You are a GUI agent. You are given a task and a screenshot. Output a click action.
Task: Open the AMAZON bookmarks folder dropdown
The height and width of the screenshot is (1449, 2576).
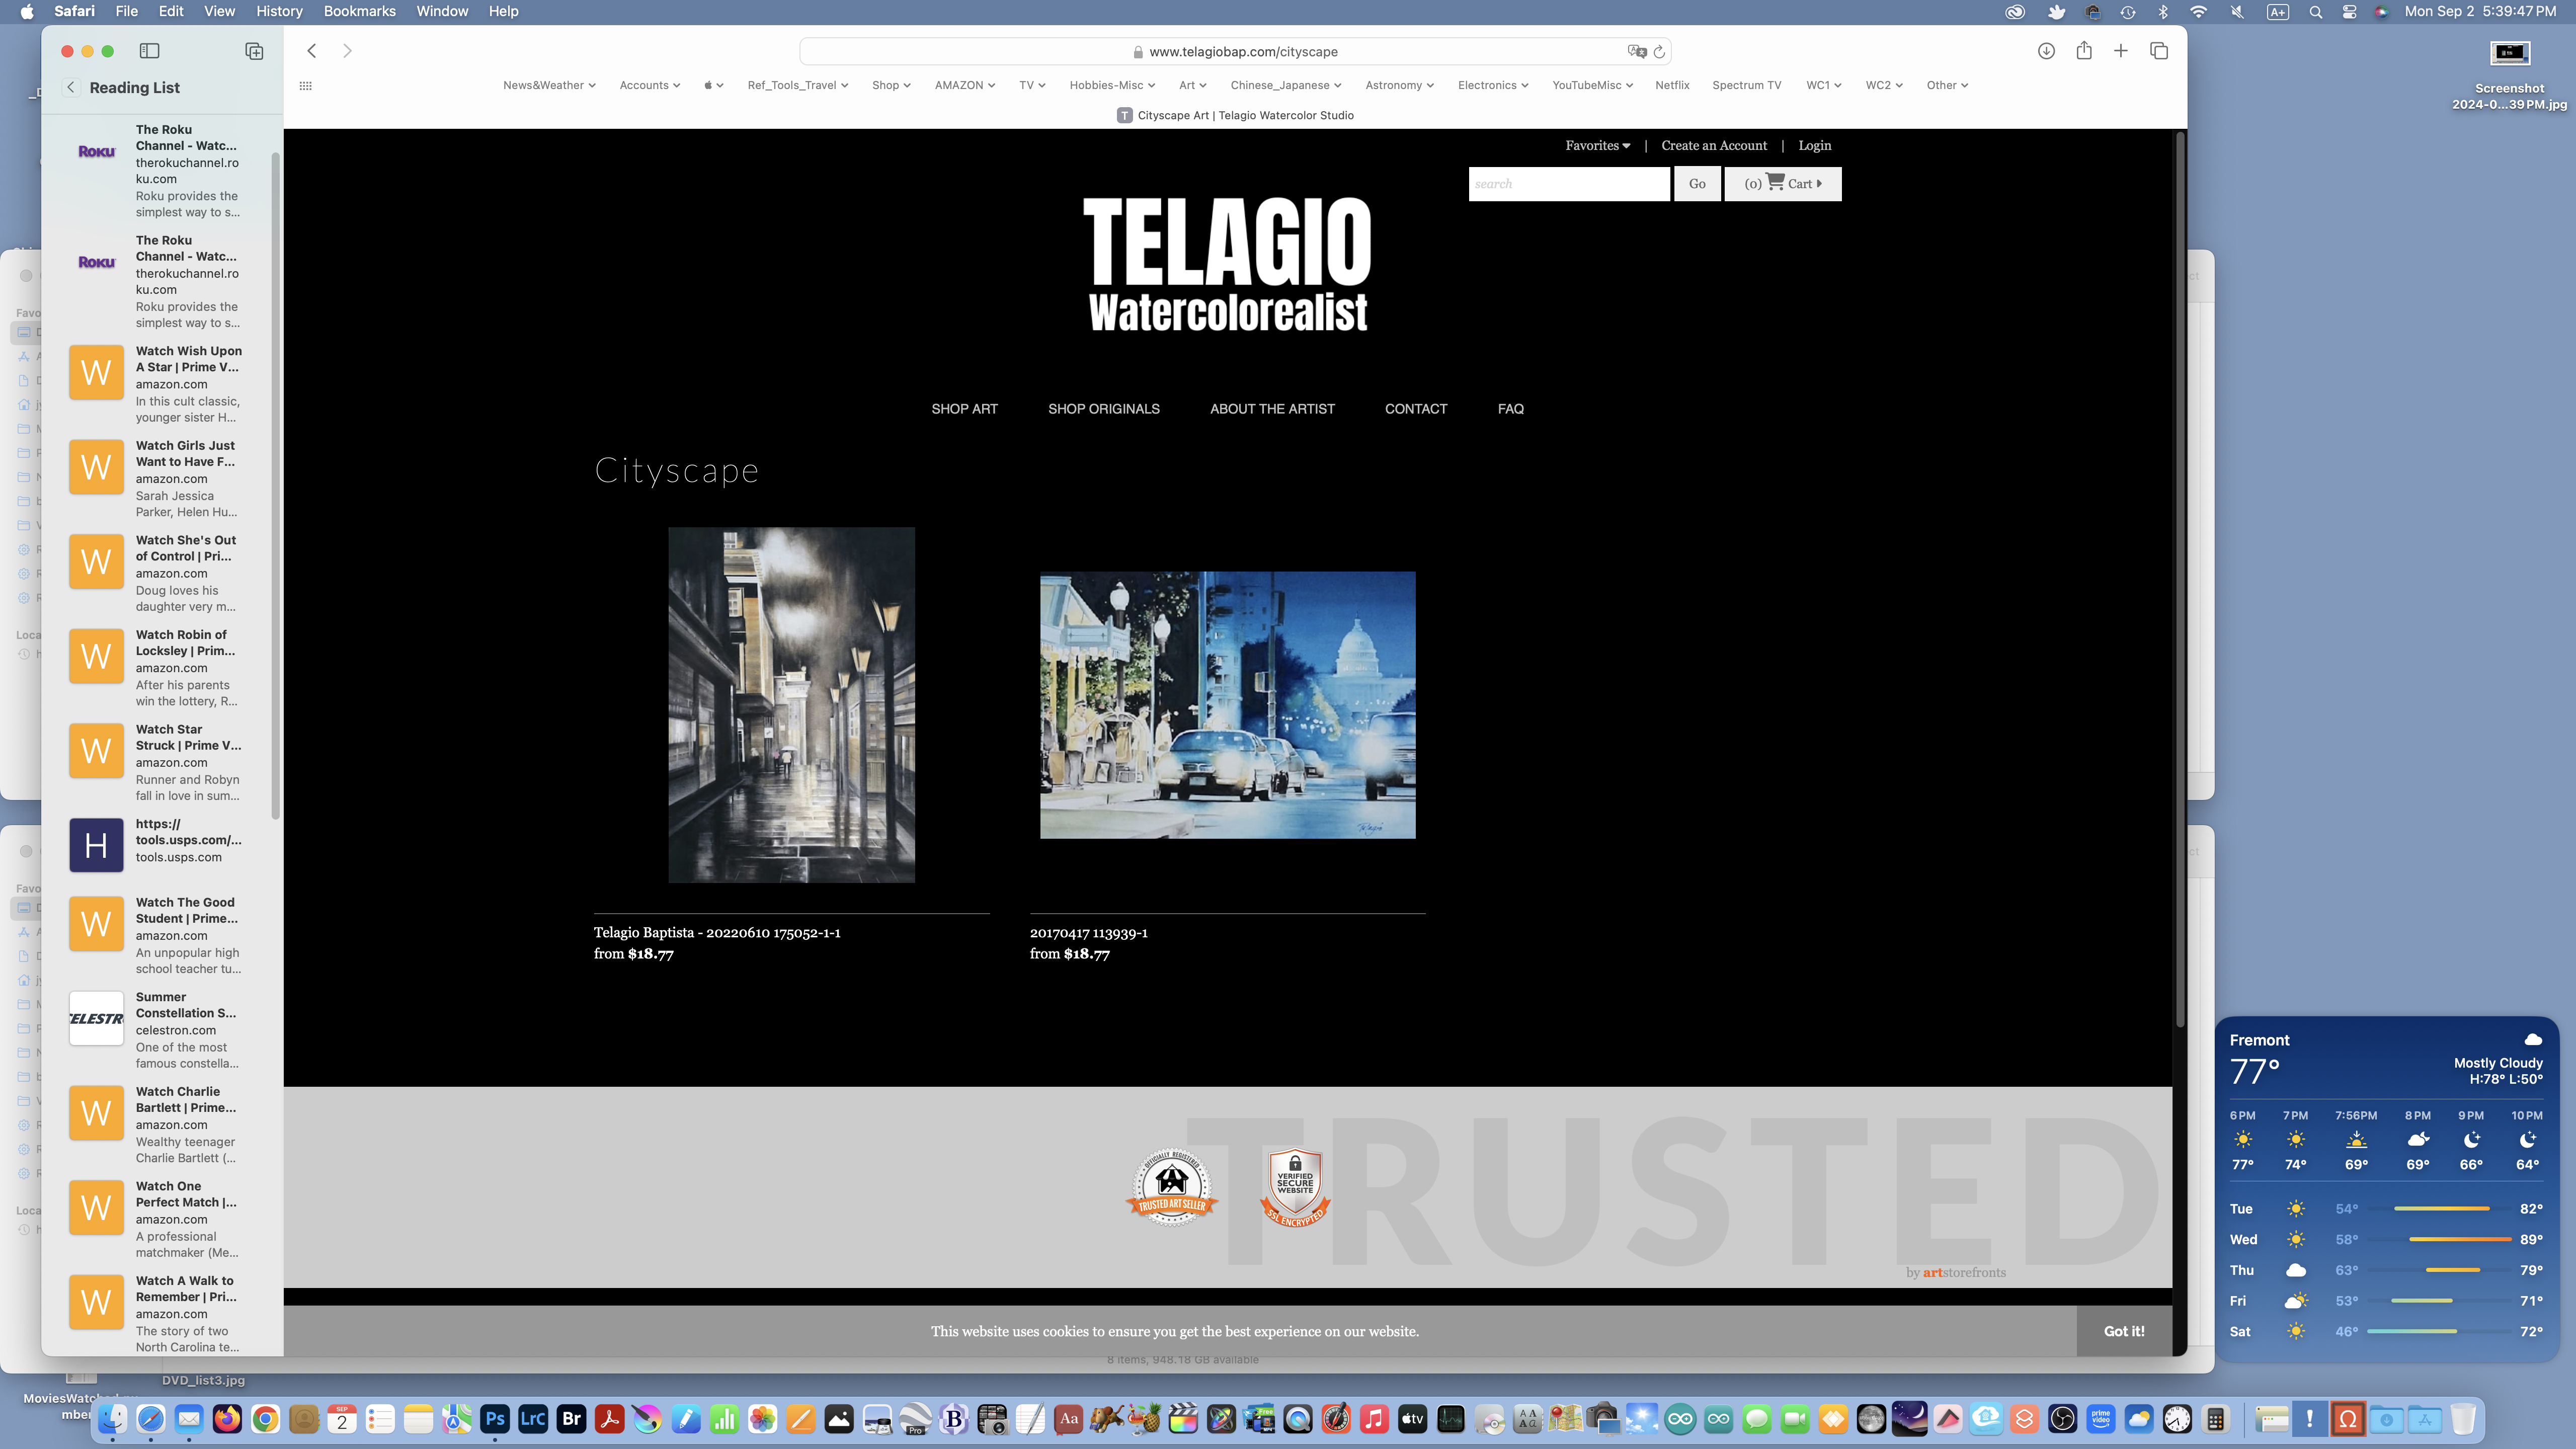tap(964, 85)
